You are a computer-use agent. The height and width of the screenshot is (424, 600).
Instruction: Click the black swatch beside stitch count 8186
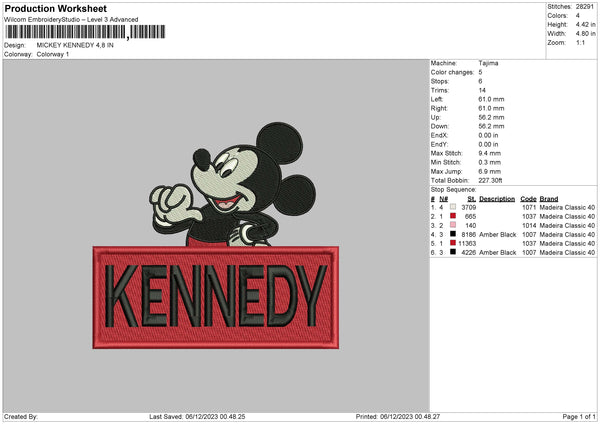point(453,234)
